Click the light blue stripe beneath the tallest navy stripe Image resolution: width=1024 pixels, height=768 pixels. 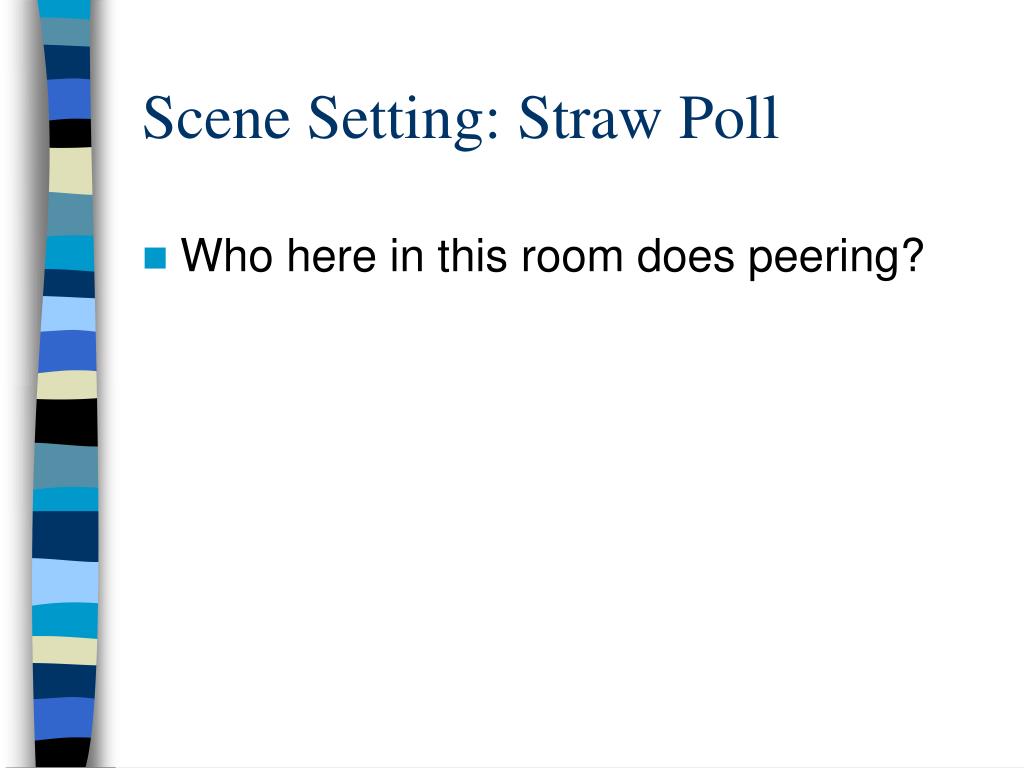click(x=65, y=582)
